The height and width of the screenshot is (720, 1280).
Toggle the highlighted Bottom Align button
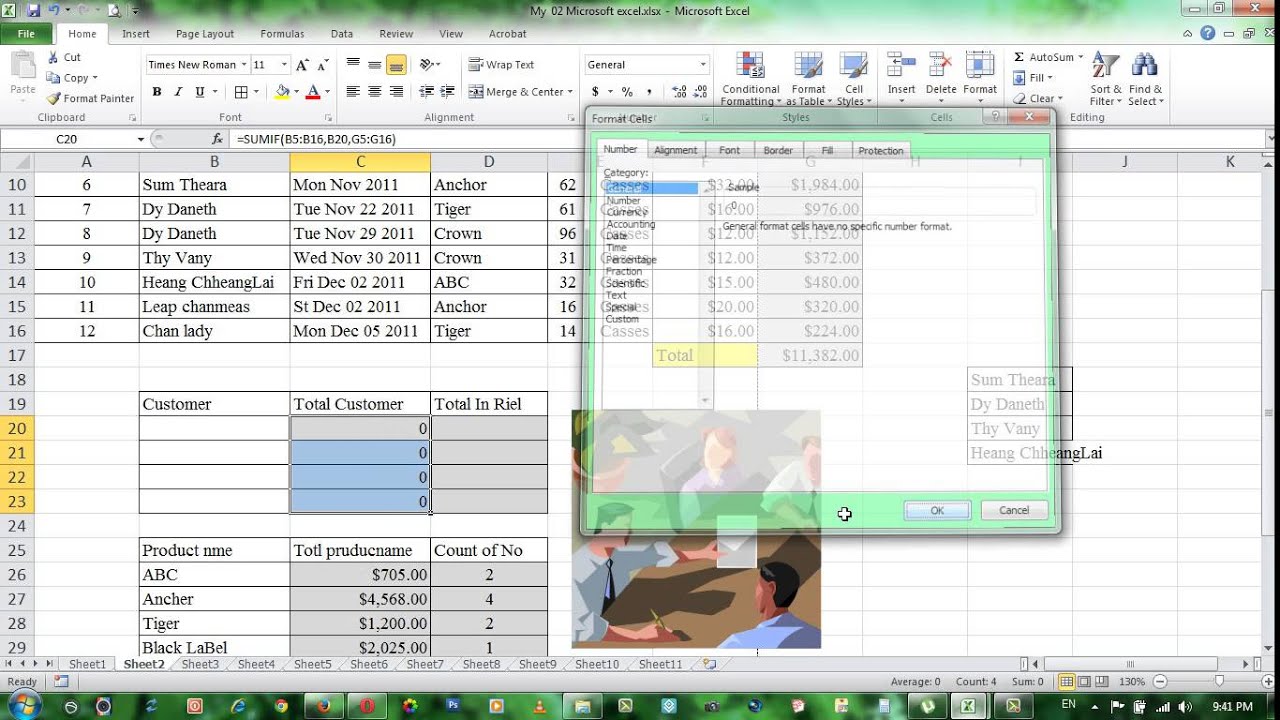click(396, 64)
